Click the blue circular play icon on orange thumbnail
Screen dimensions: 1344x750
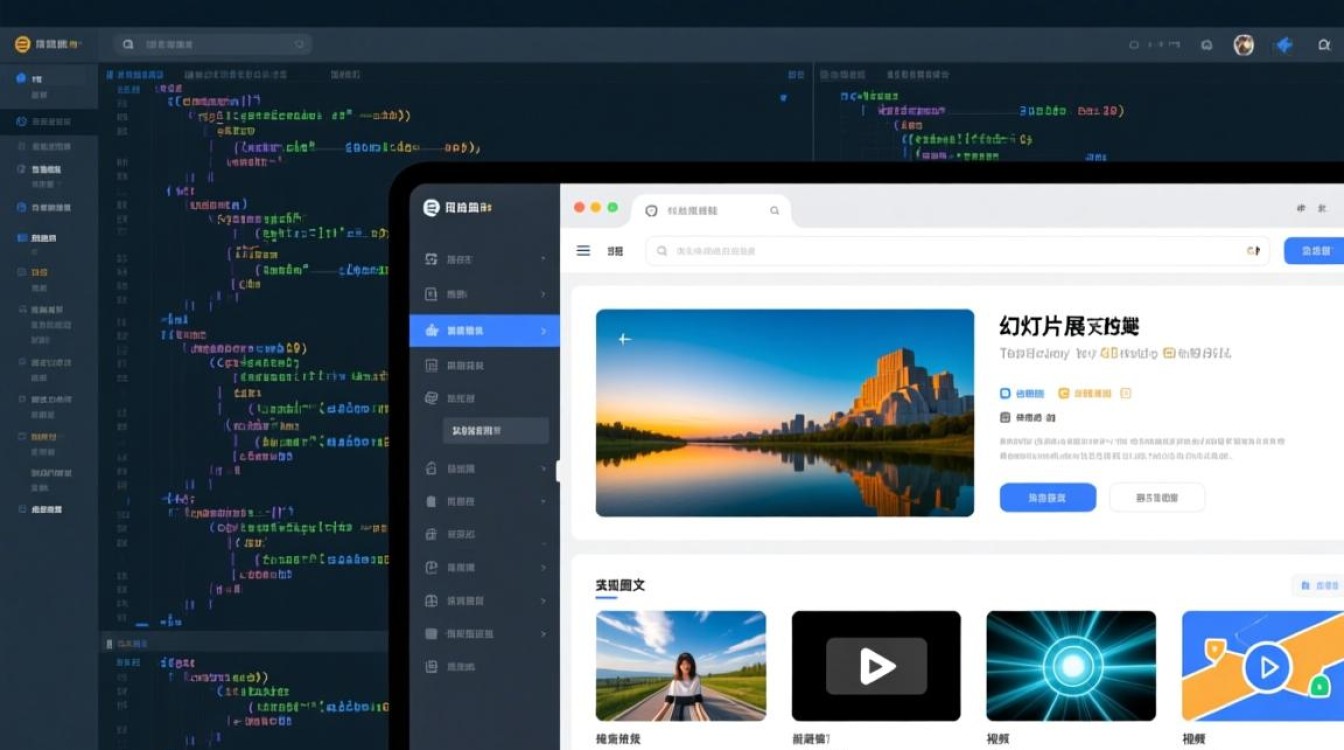pyautogui.click(x=1267, y=666)
